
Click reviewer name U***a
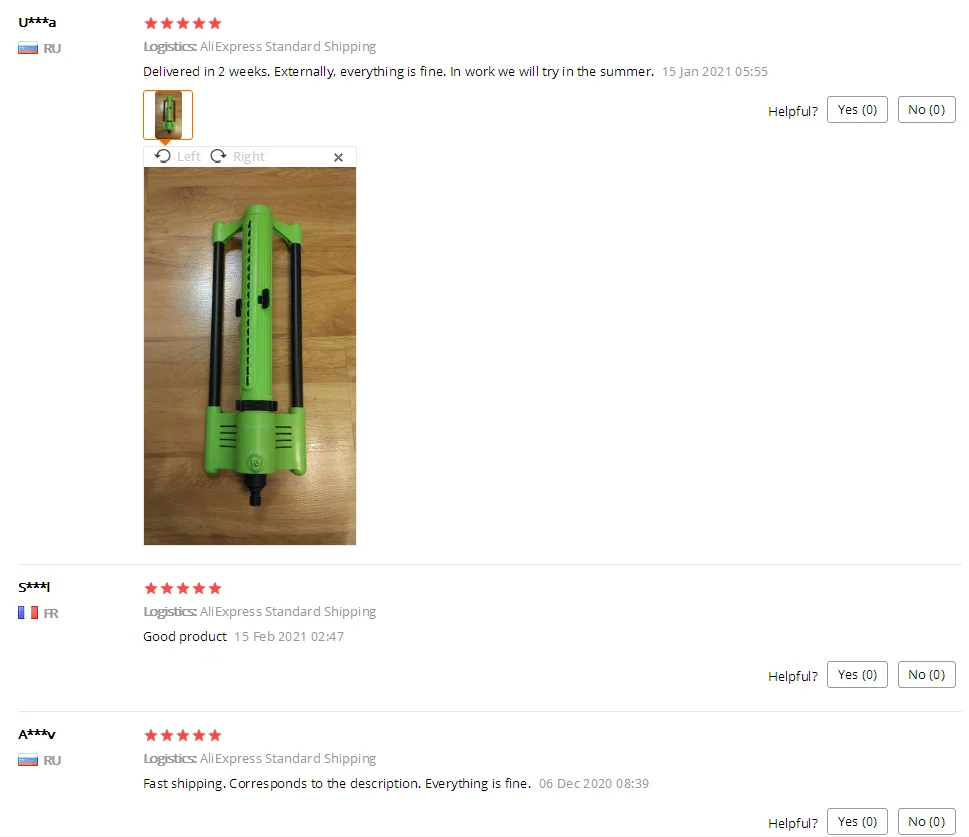pyautogui.click(x=37, y=23)
